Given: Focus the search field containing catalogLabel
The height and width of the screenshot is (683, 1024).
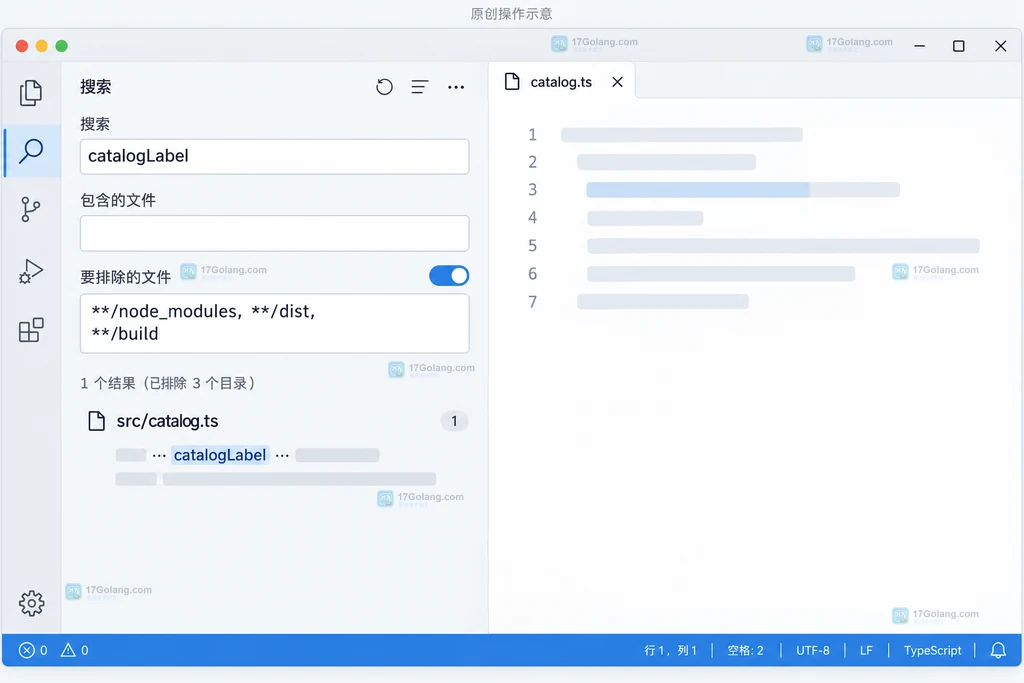Looking at the screenshot, I should tap(274, 156).
